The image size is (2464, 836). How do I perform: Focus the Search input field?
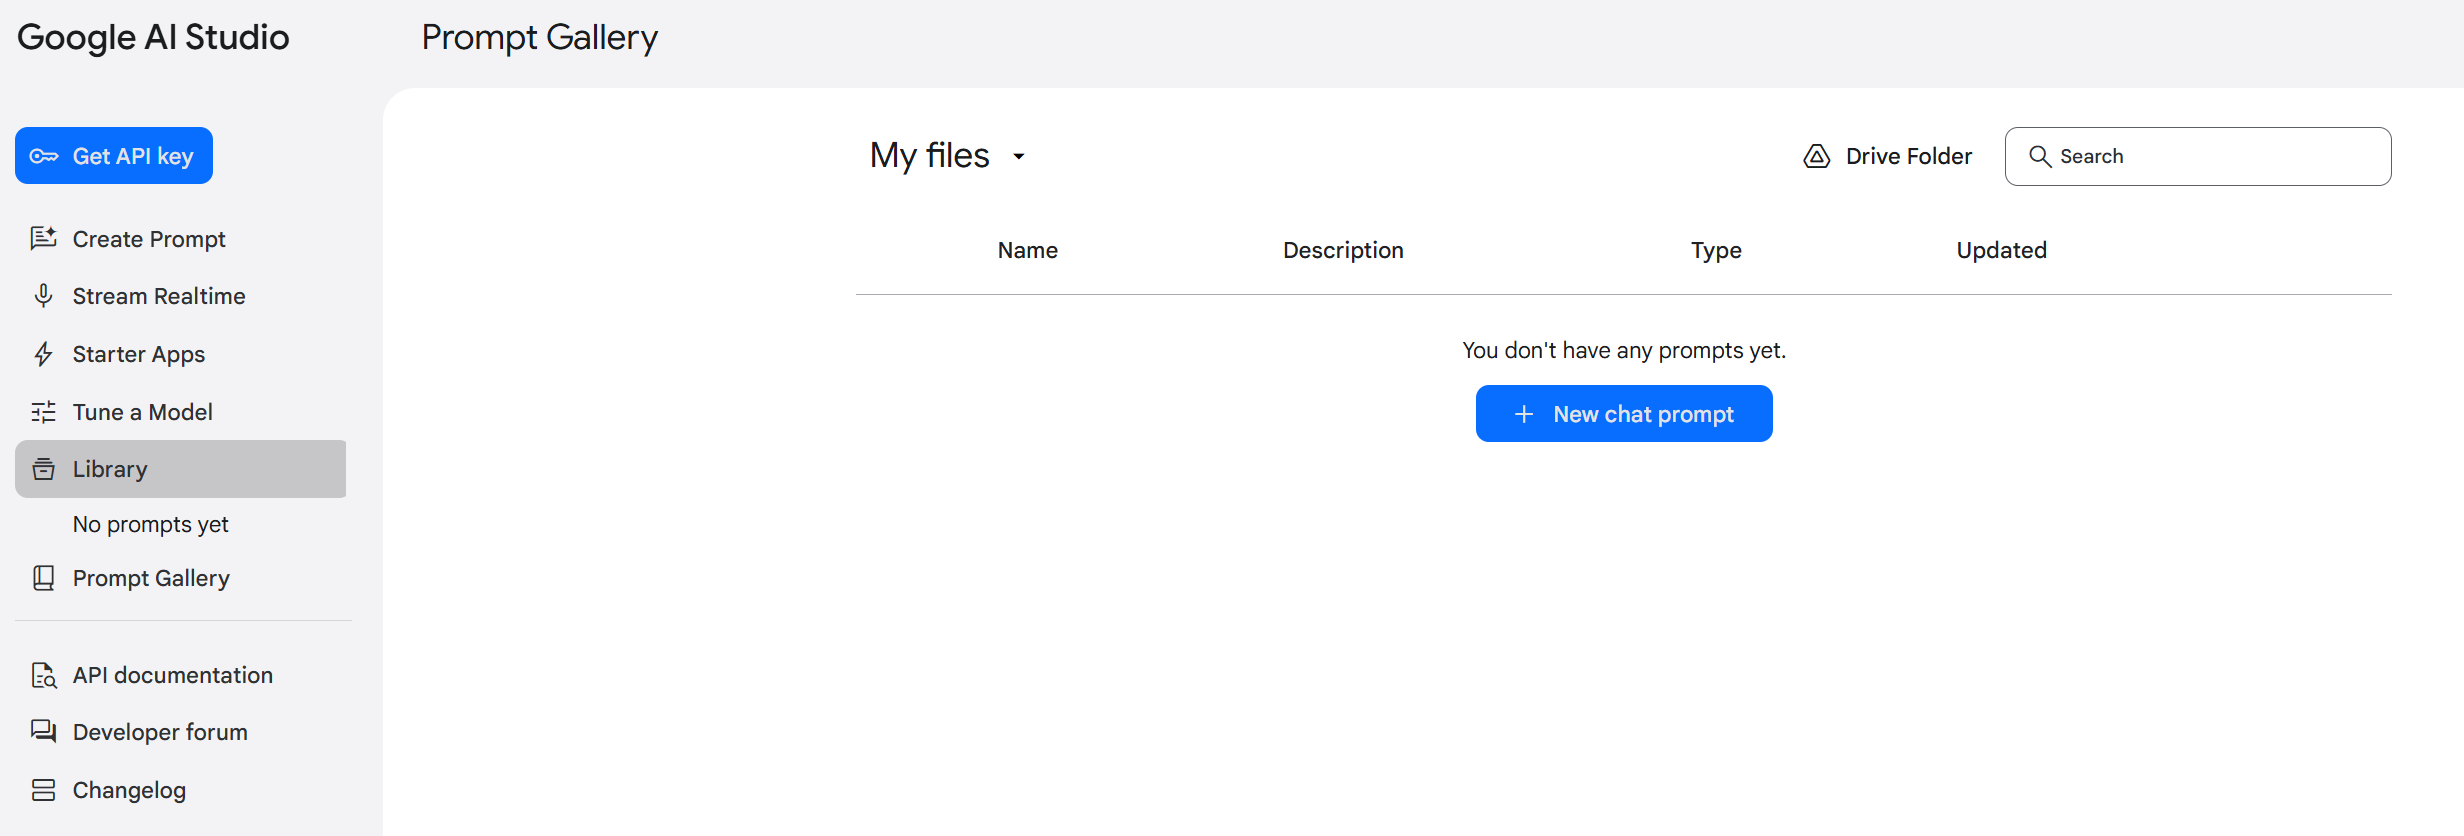point(2198,156)
